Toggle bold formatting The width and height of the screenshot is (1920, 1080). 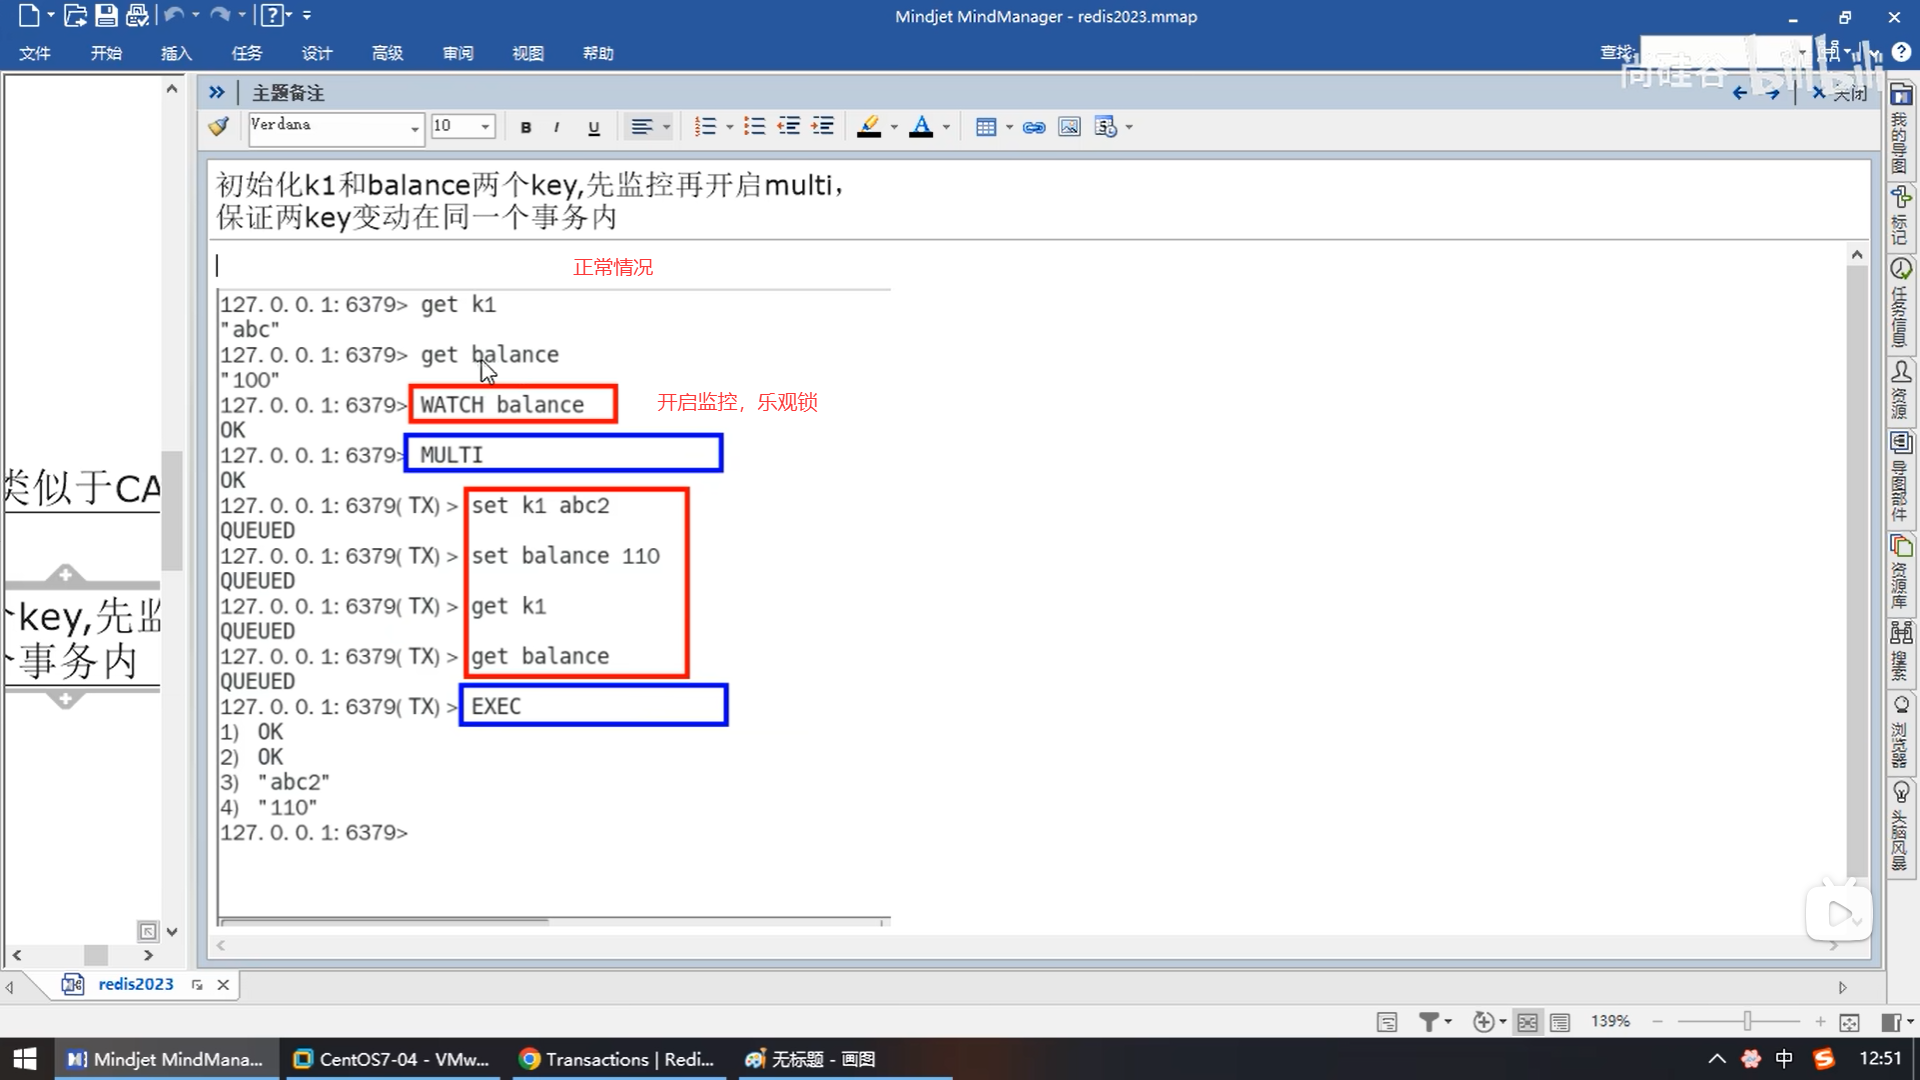click(526, 127)
